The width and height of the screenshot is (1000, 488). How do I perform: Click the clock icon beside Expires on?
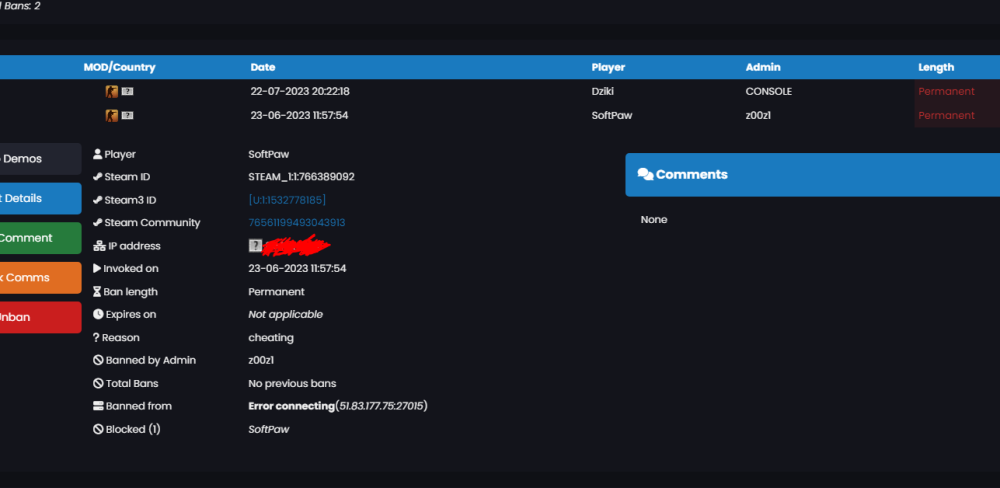tap(98, 314)
